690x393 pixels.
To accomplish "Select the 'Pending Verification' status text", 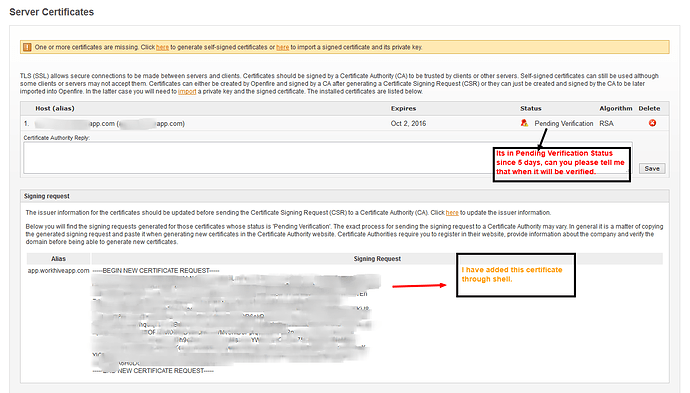I will pyautogui.click(x=564, y=124).
